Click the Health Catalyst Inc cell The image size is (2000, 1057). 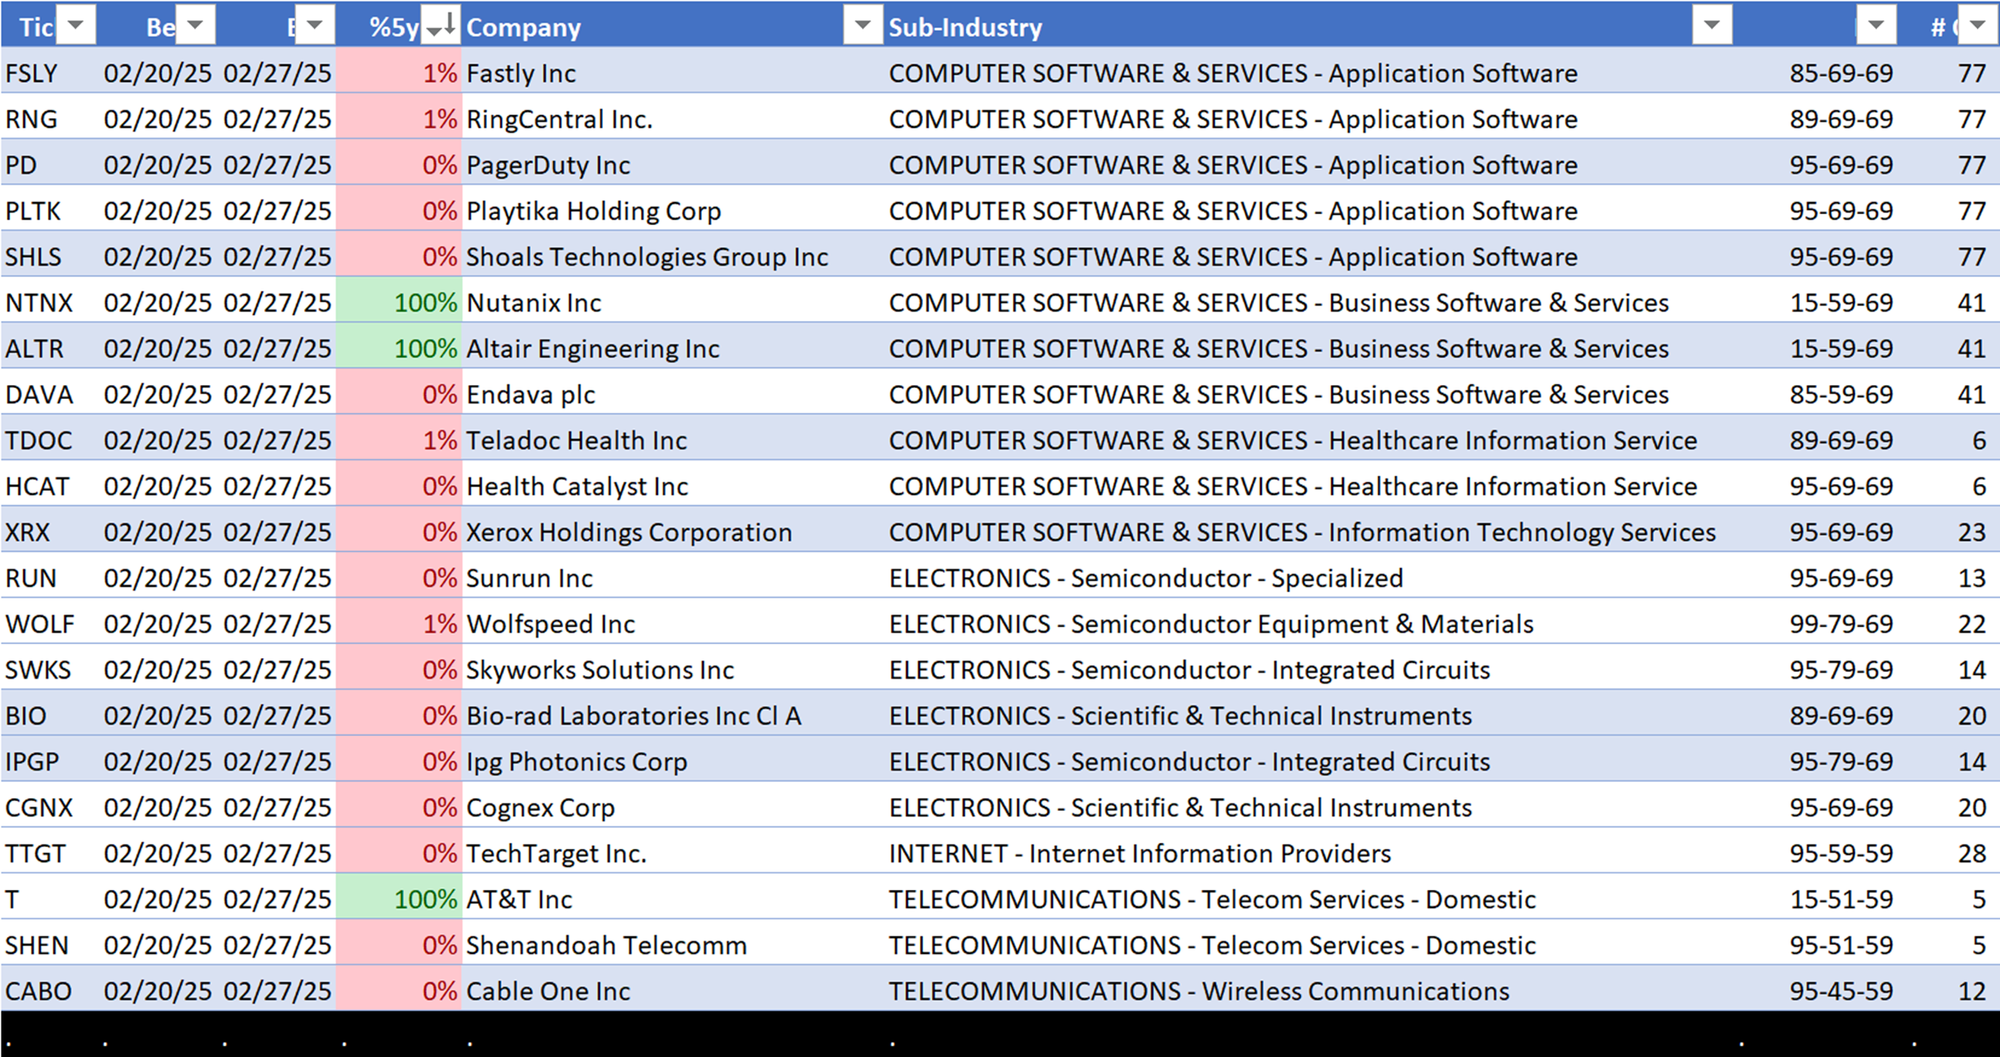coord(673,487)
